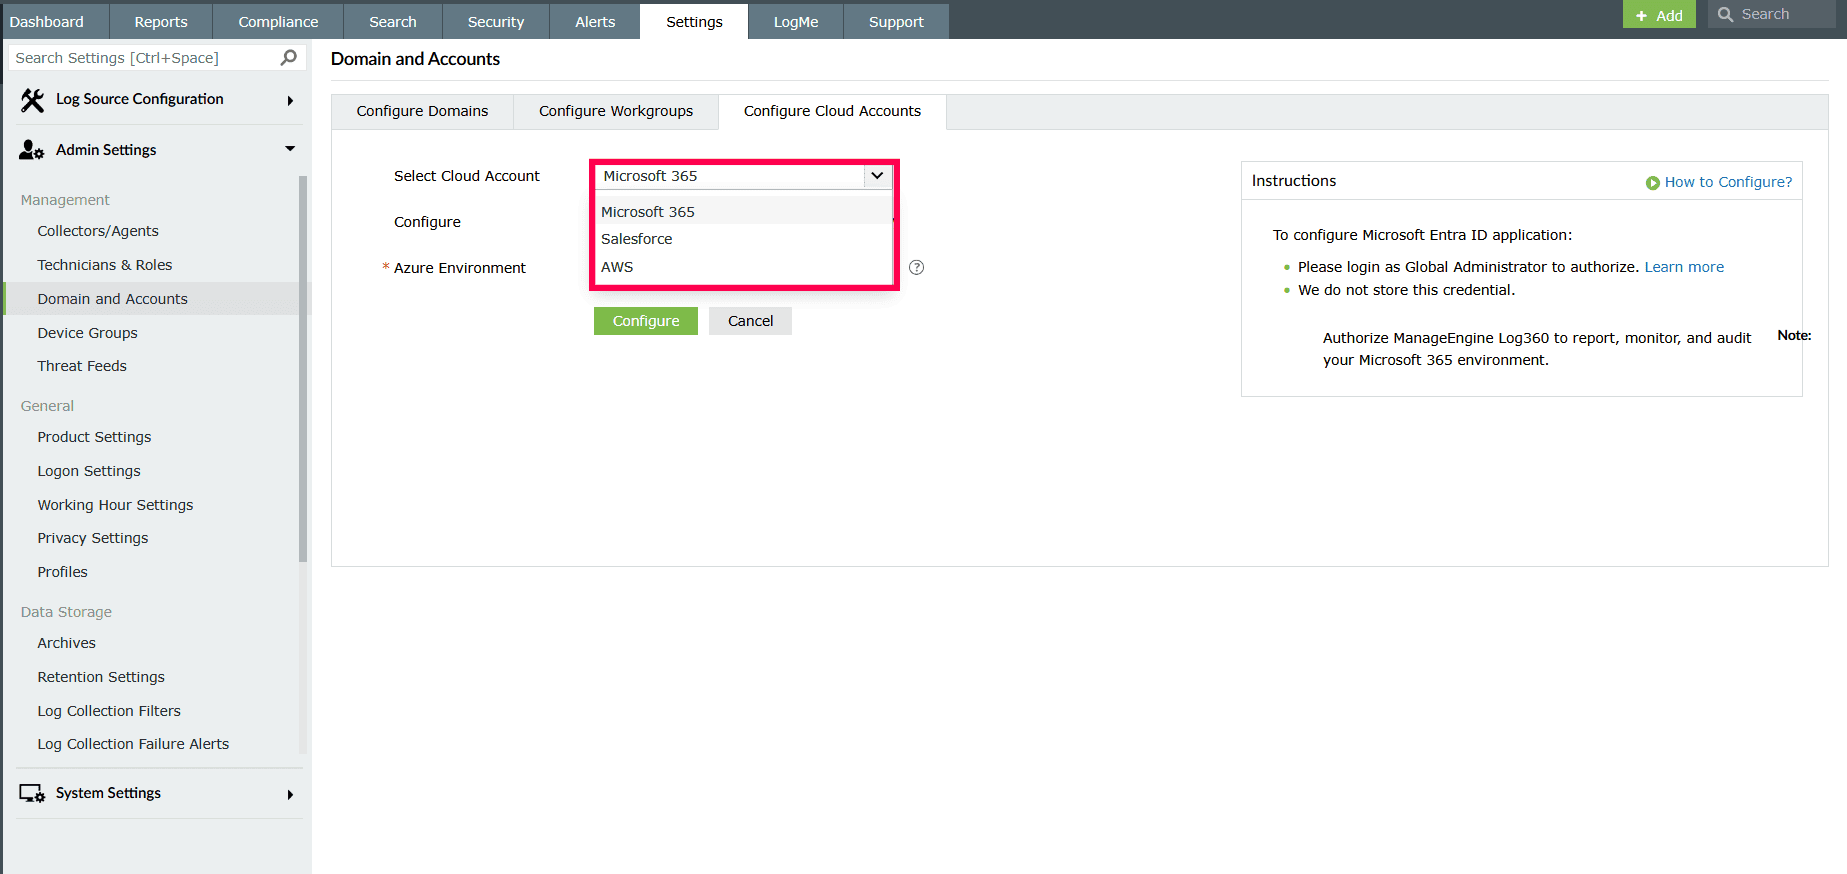1847x874 pixels.
Task: Open Working Hour Settings
Action: [115, 505]
